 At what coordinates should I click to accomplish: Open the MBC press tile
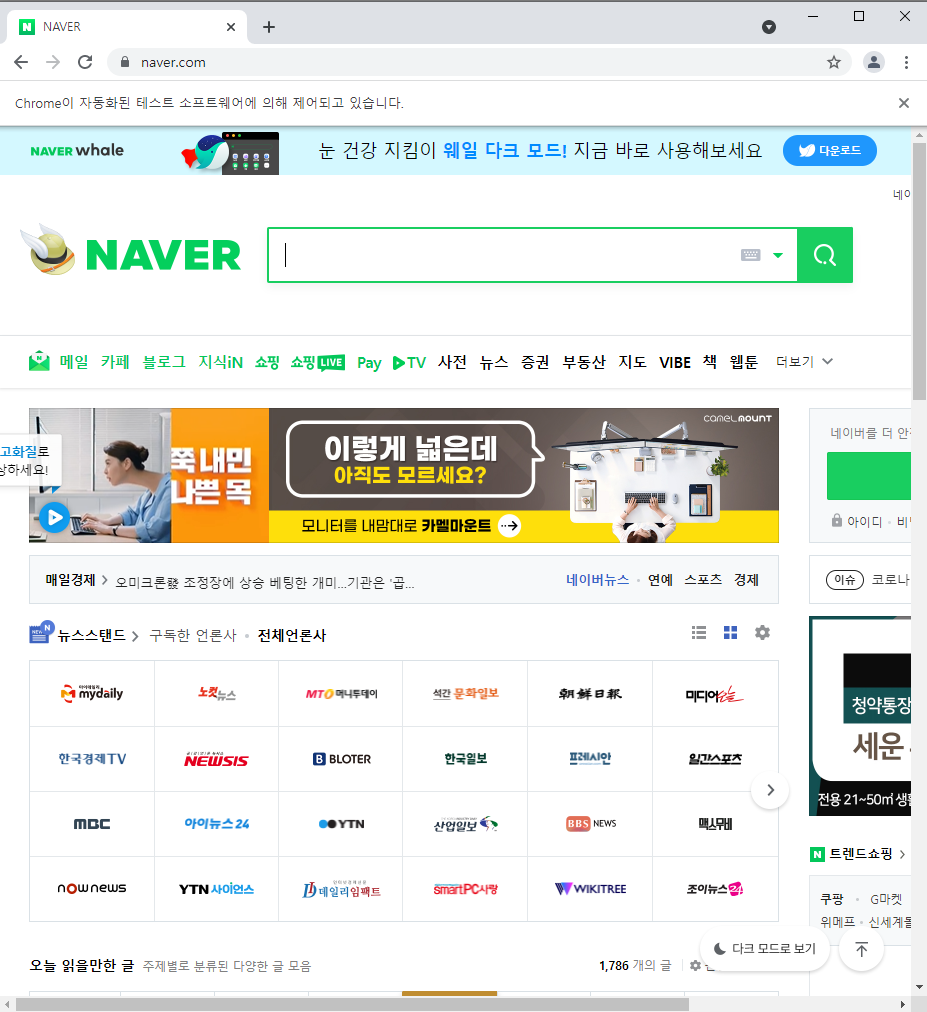tap(92, 824)
